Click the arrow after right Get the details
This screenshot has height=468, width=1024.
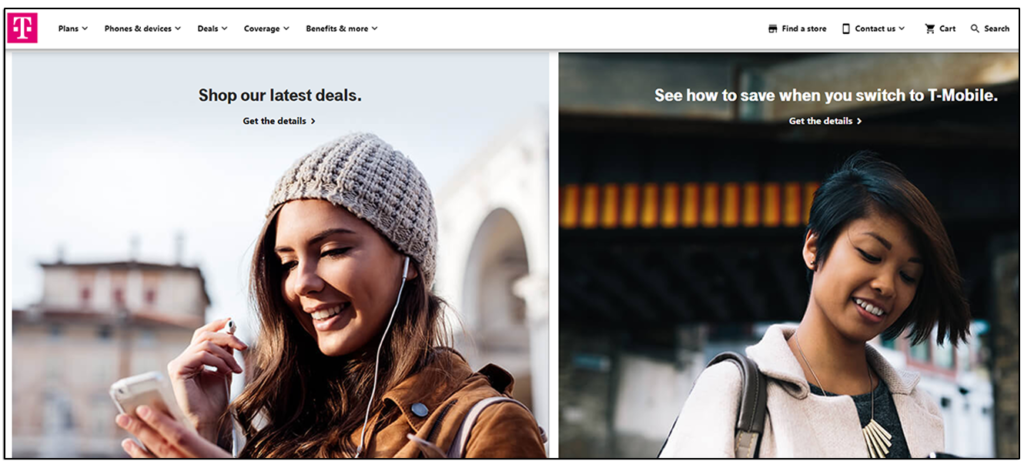[x=859, y=121]
